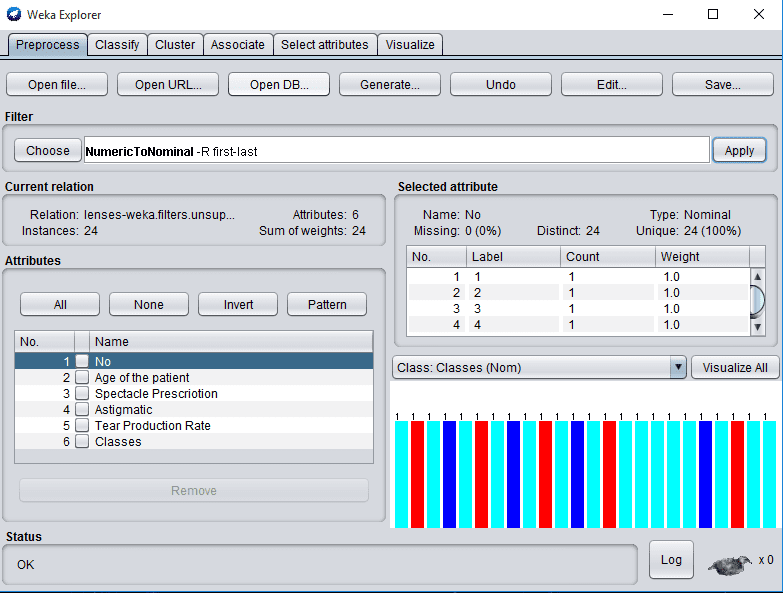
Task: Click the label table scrollbar thumb
Action: (x=757, y=301)
